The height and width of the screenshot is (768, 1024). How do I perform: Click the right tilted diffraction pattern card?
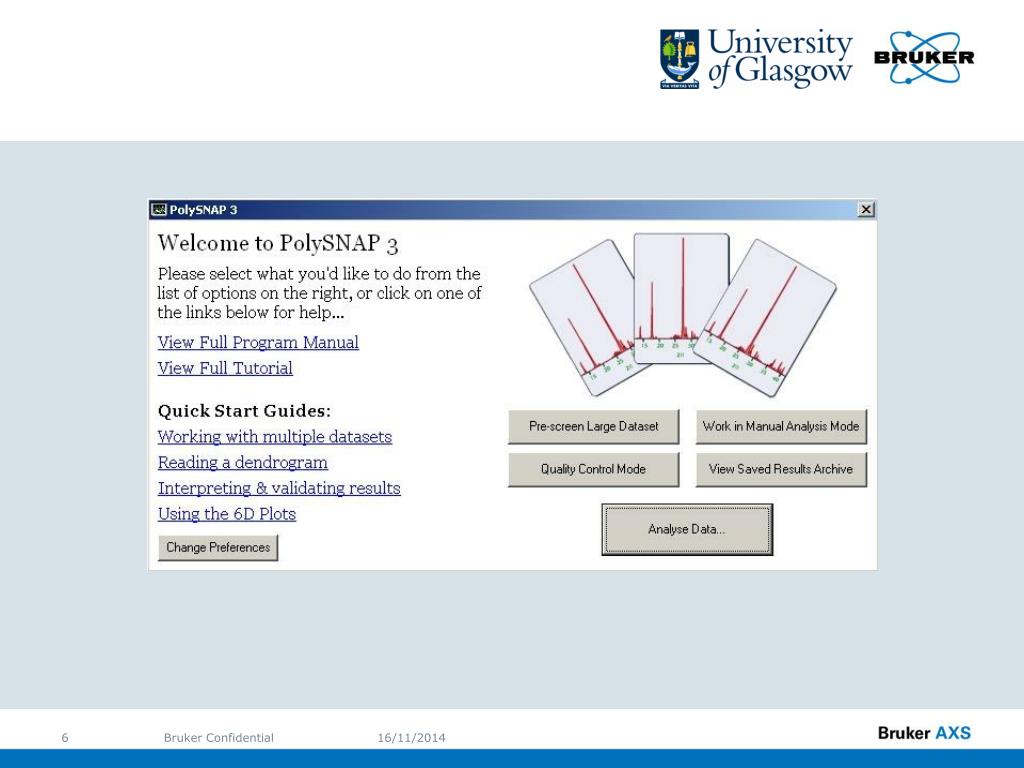pyautogui.click(x=765, y=317)
